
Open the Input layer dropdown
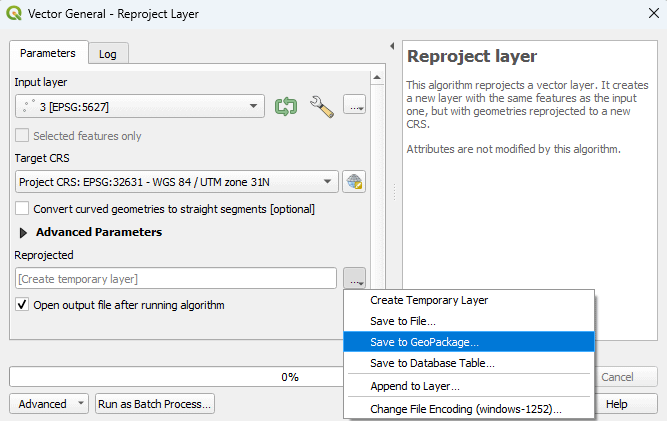click(140, 106)
